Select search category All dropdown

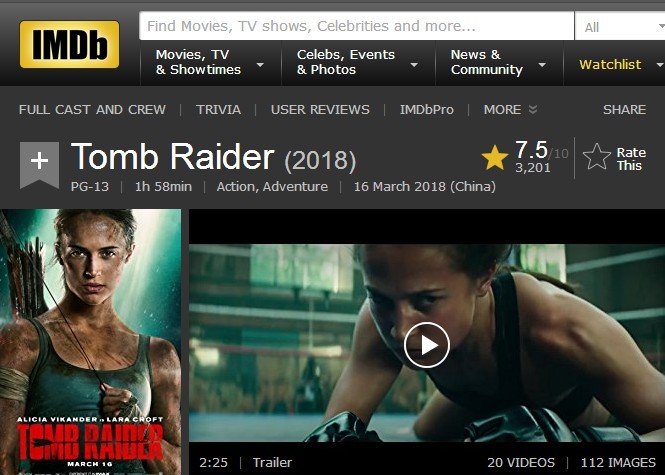coord(620,26)
